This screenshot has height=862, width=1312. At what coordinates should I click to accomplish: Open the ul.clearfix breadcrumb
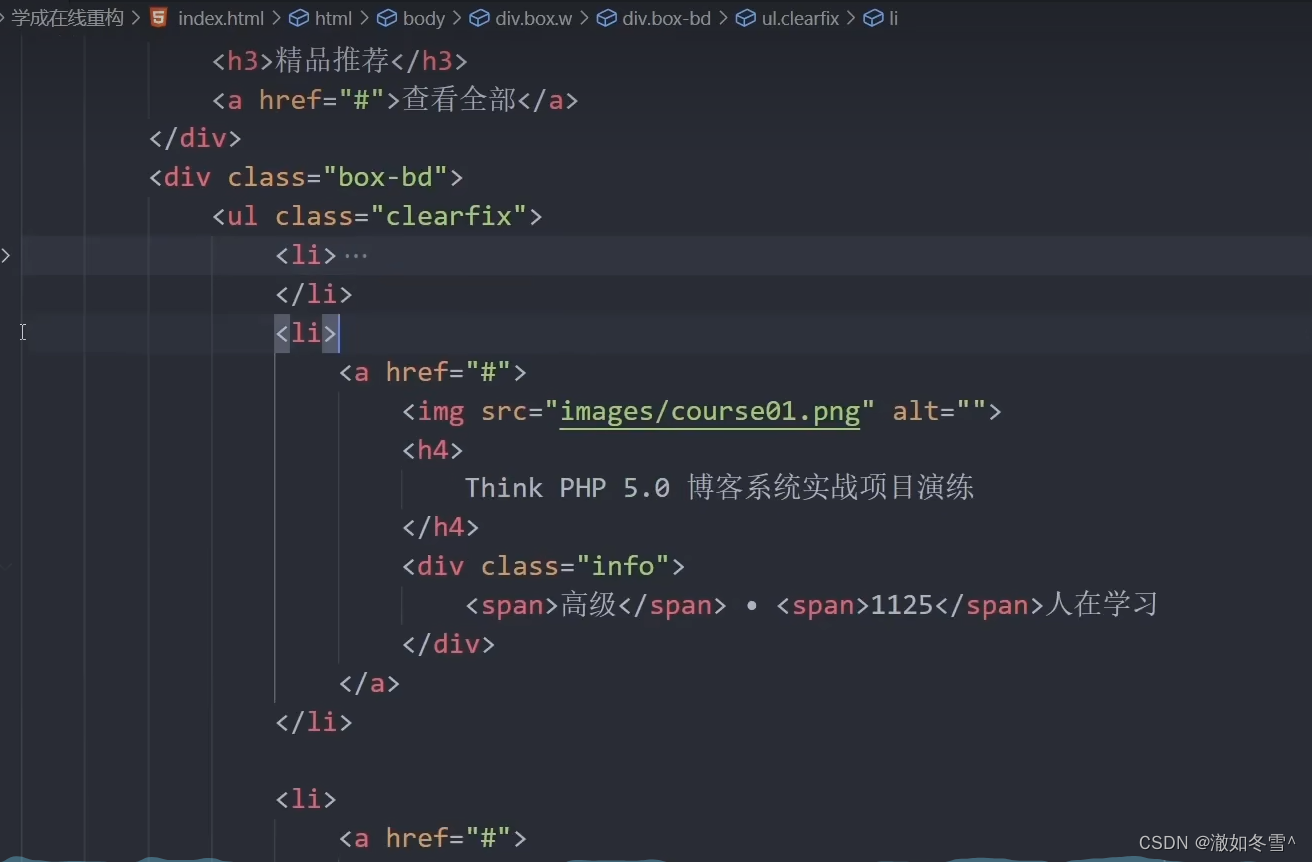click(x=800, y=18)
